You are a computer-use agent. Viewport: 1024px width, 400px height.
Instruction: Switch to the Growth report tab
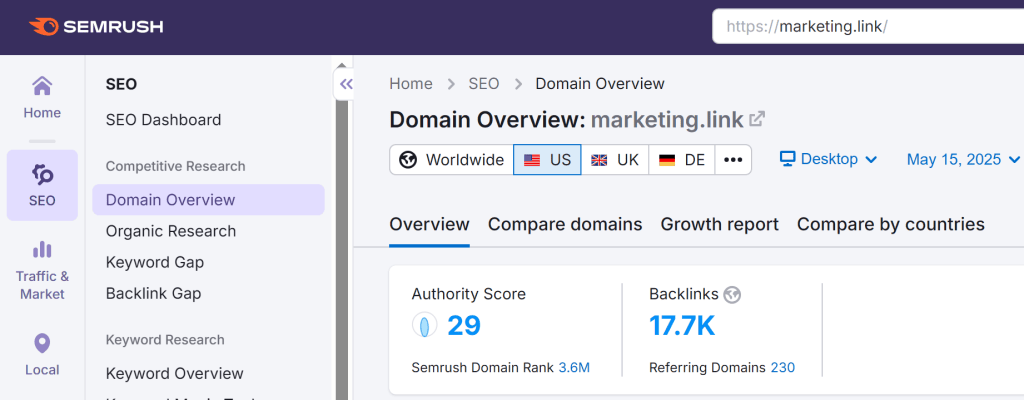[x=720, y=224]
